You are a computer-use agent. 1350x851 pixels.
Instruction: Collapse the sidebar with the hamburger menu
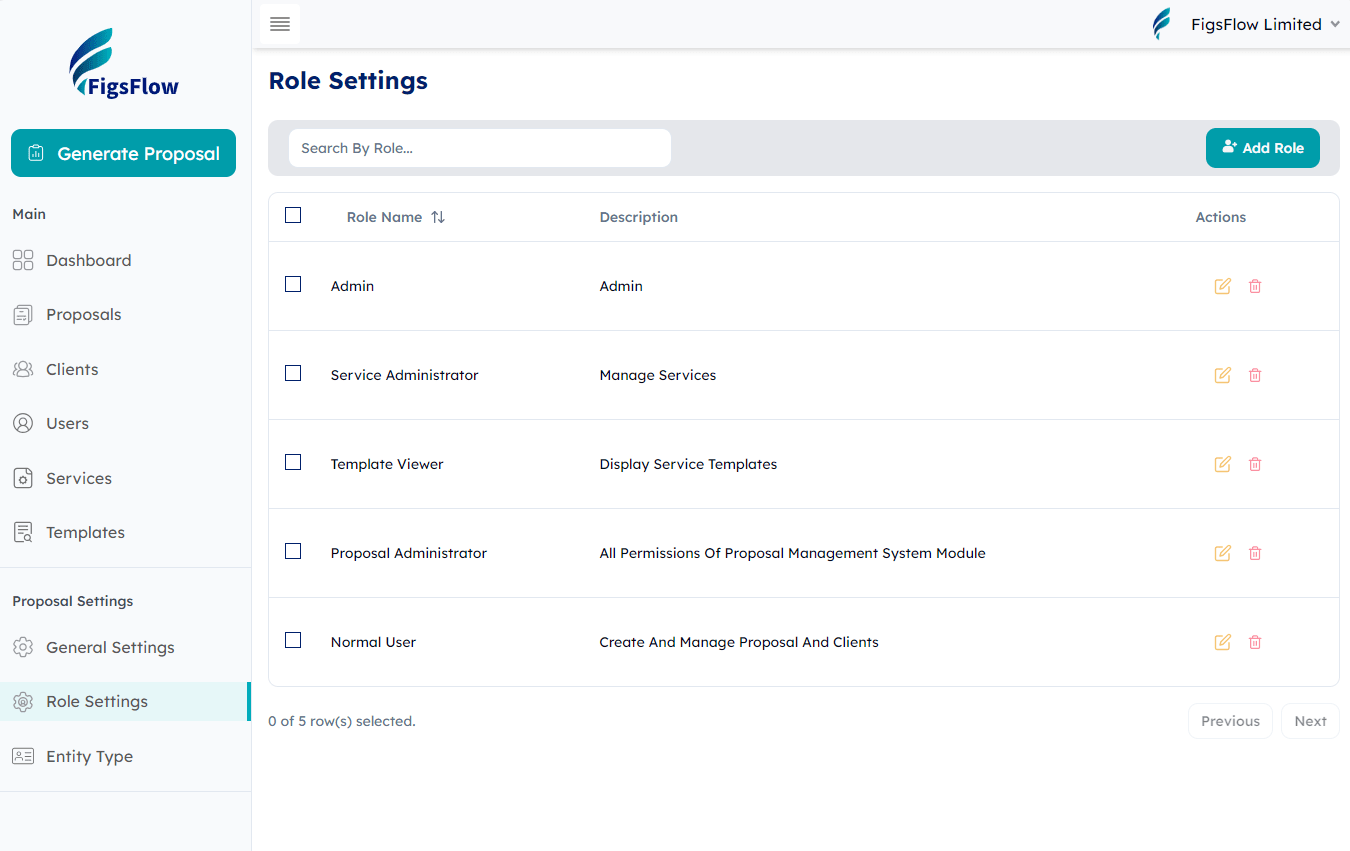[x=279, y=24]
